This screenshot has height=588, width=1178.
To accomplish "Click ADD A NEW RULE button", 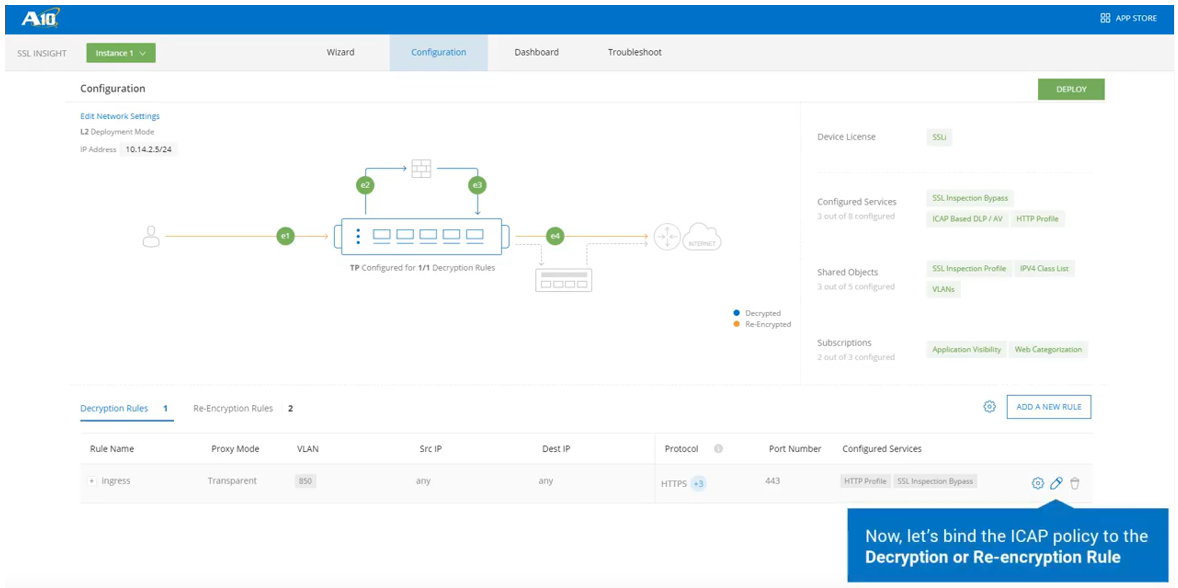I will 1049,406.
